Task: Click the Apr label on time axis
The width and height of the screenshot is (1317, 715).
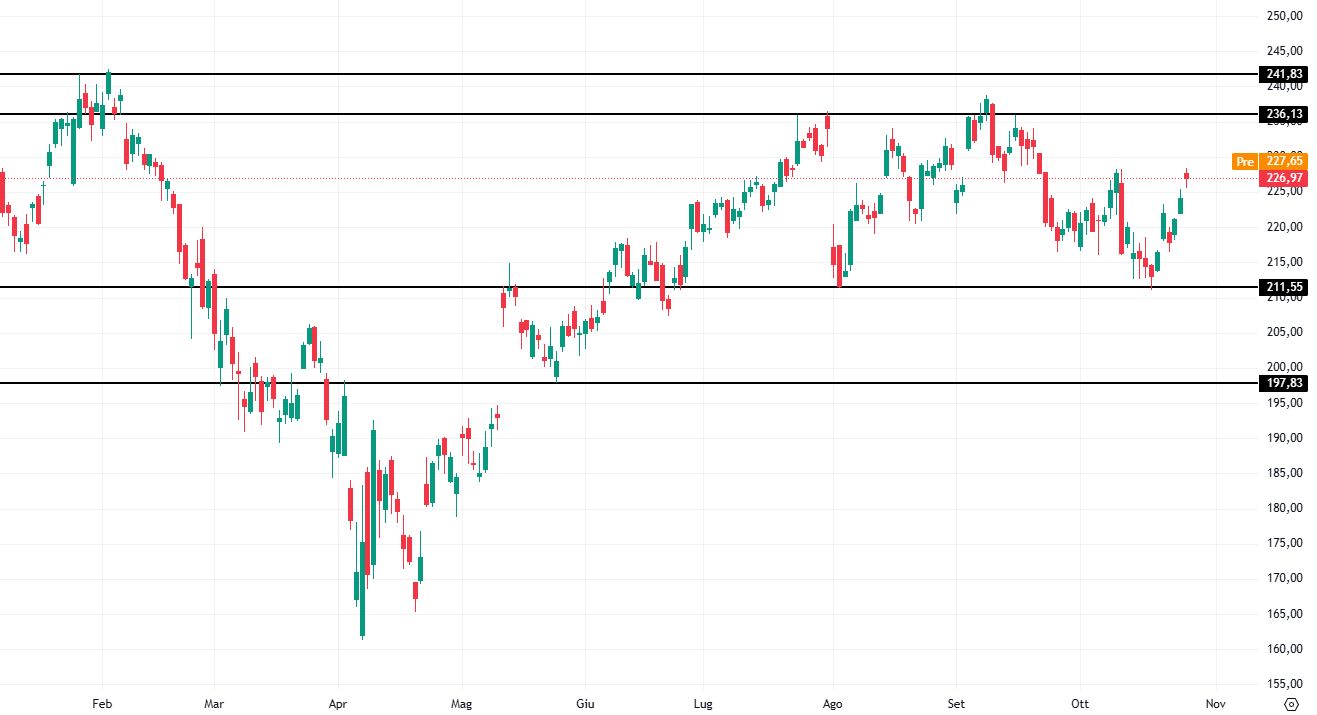Action: click(337, 704)
